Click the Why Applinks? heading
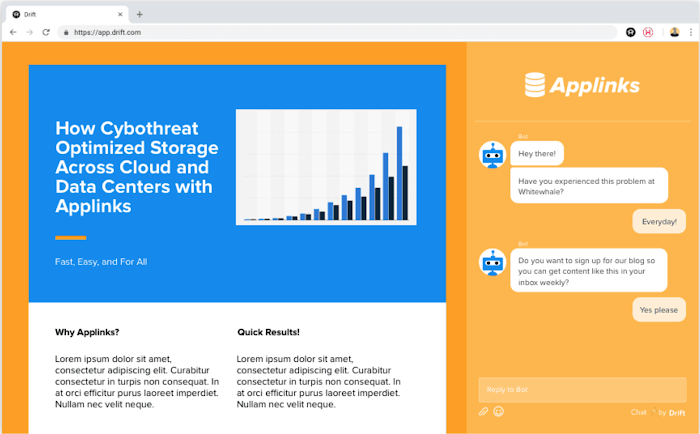This screenshot has height=434, width=700. [x=87, y=332]
